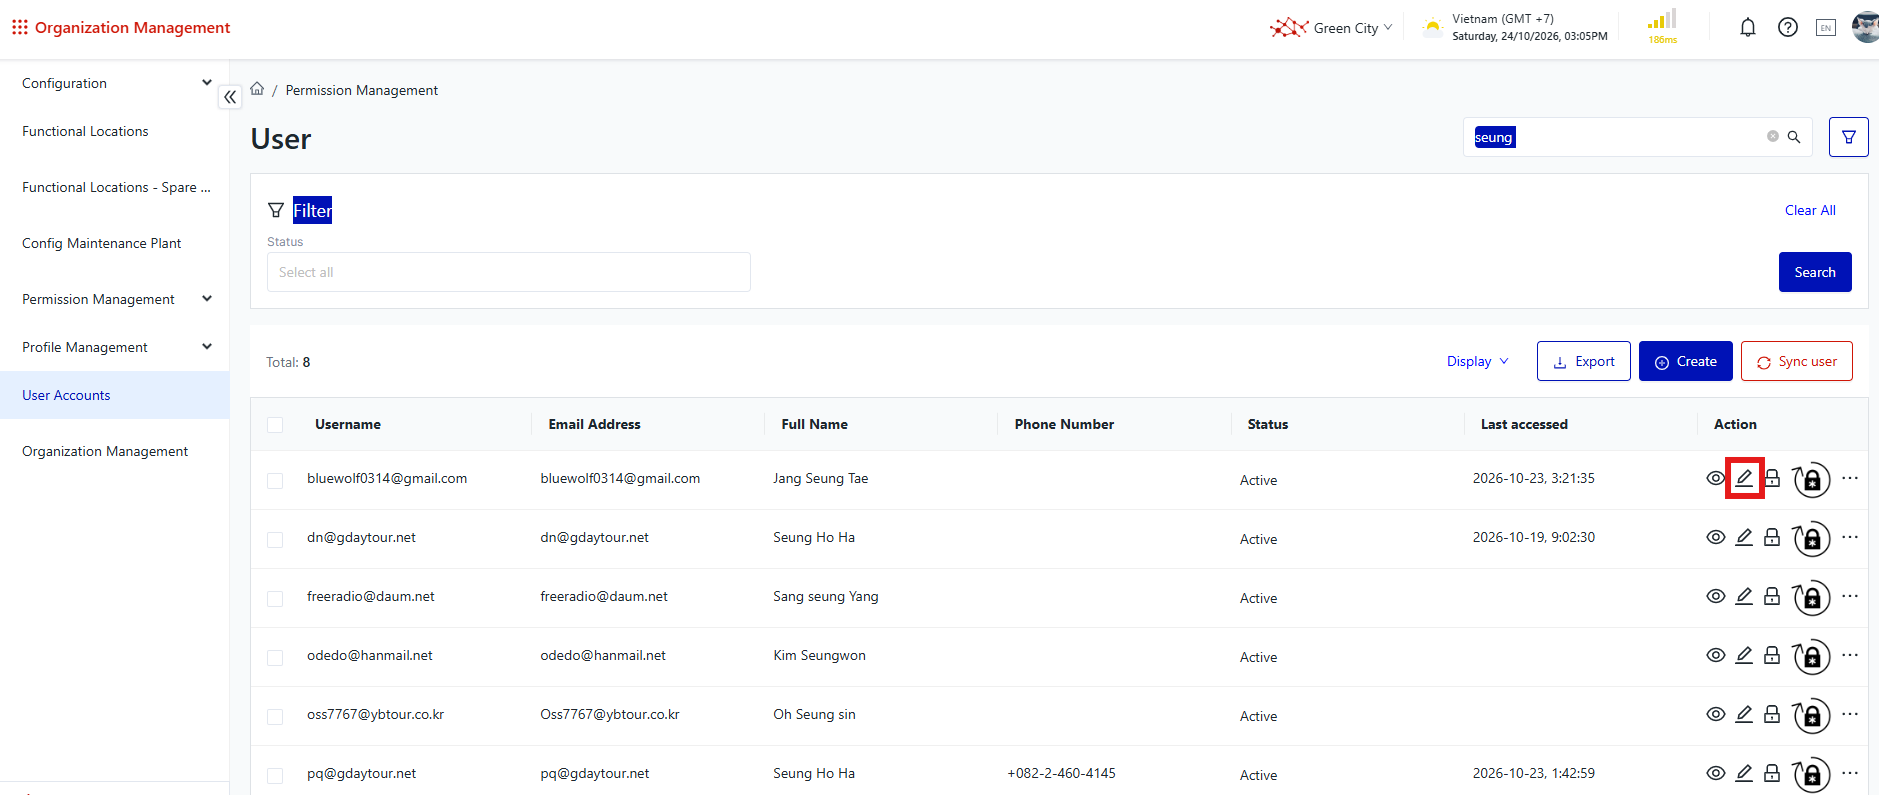Switch language via the EN icon
Viewport: 1879px width, 795px height.
pos(1826,28)
